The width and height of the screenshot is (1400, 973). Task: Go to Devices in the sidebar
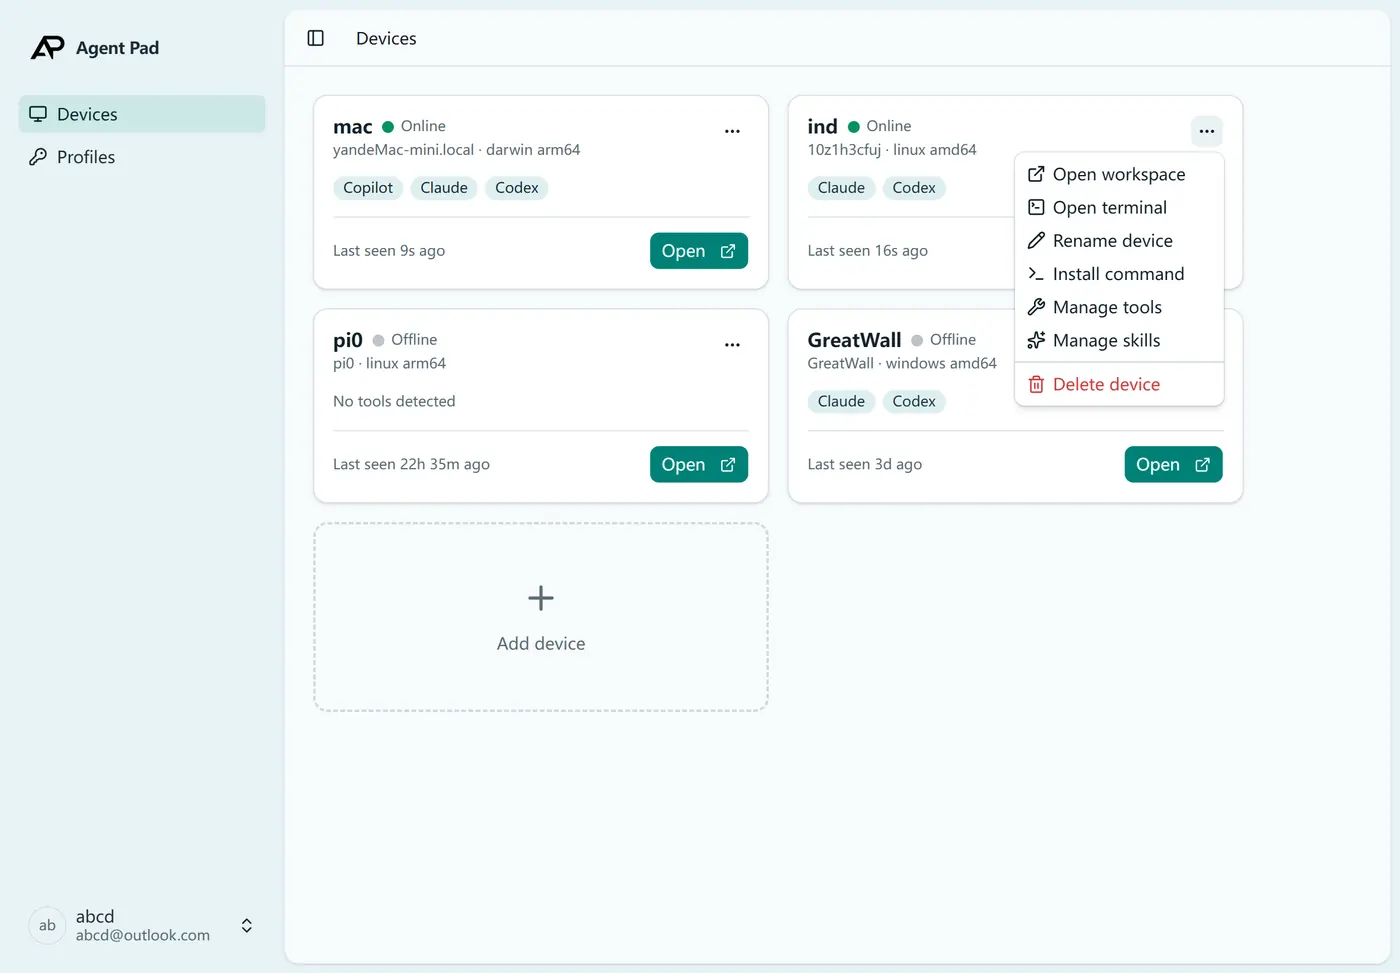click(142, 114)
